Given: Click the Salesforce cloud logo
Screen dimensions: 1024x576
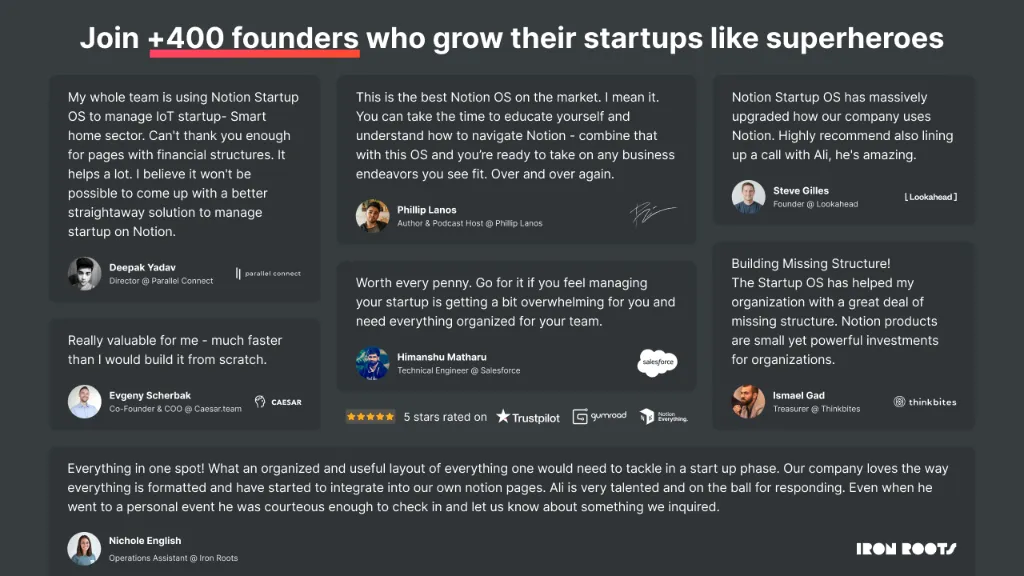Looking at the screenshot, I should tap(657, 362).
